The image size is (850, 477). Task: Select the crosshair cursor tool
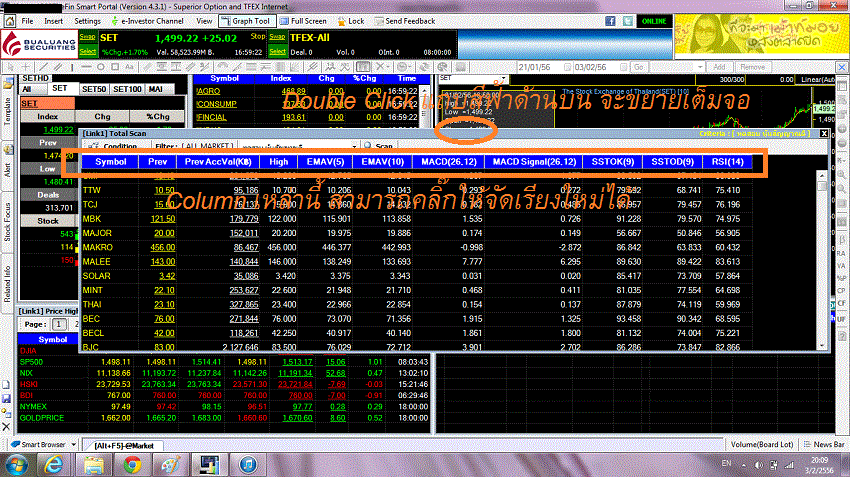click(x=25, y=67)
